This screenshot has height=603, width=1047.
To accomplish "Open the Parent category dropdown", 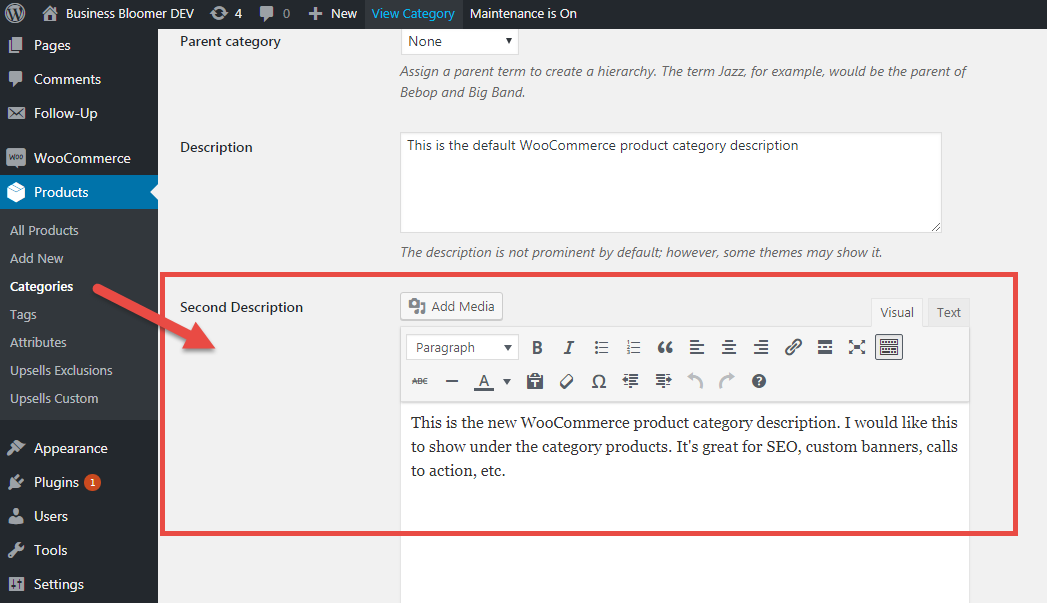I will [x=460, y=41].
